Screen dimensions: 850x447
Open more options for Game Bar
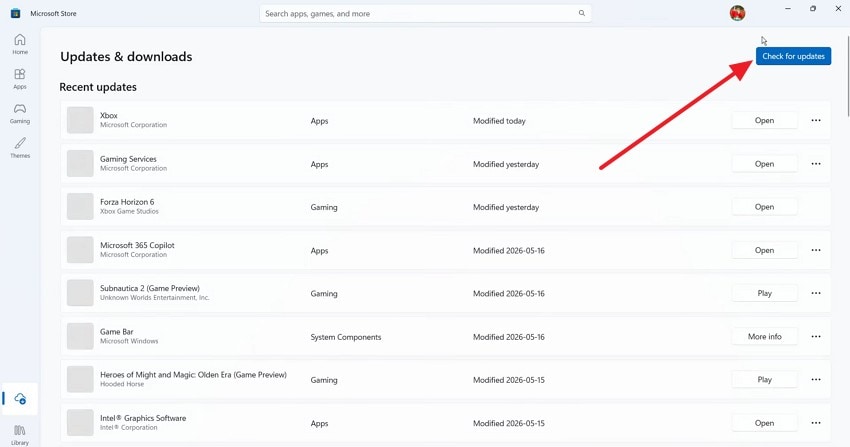point(816,336)
